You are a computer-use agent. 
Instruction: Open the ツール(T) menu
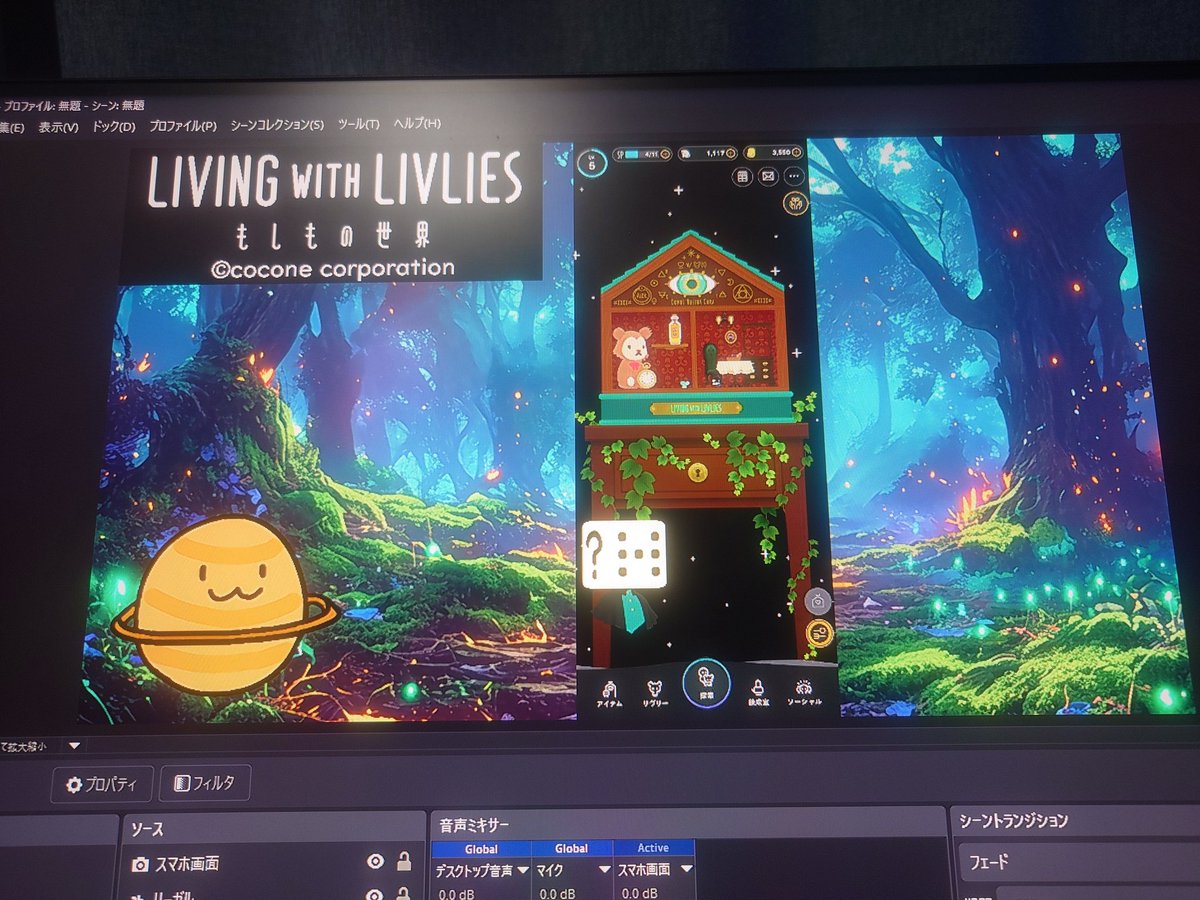(358, 124)
